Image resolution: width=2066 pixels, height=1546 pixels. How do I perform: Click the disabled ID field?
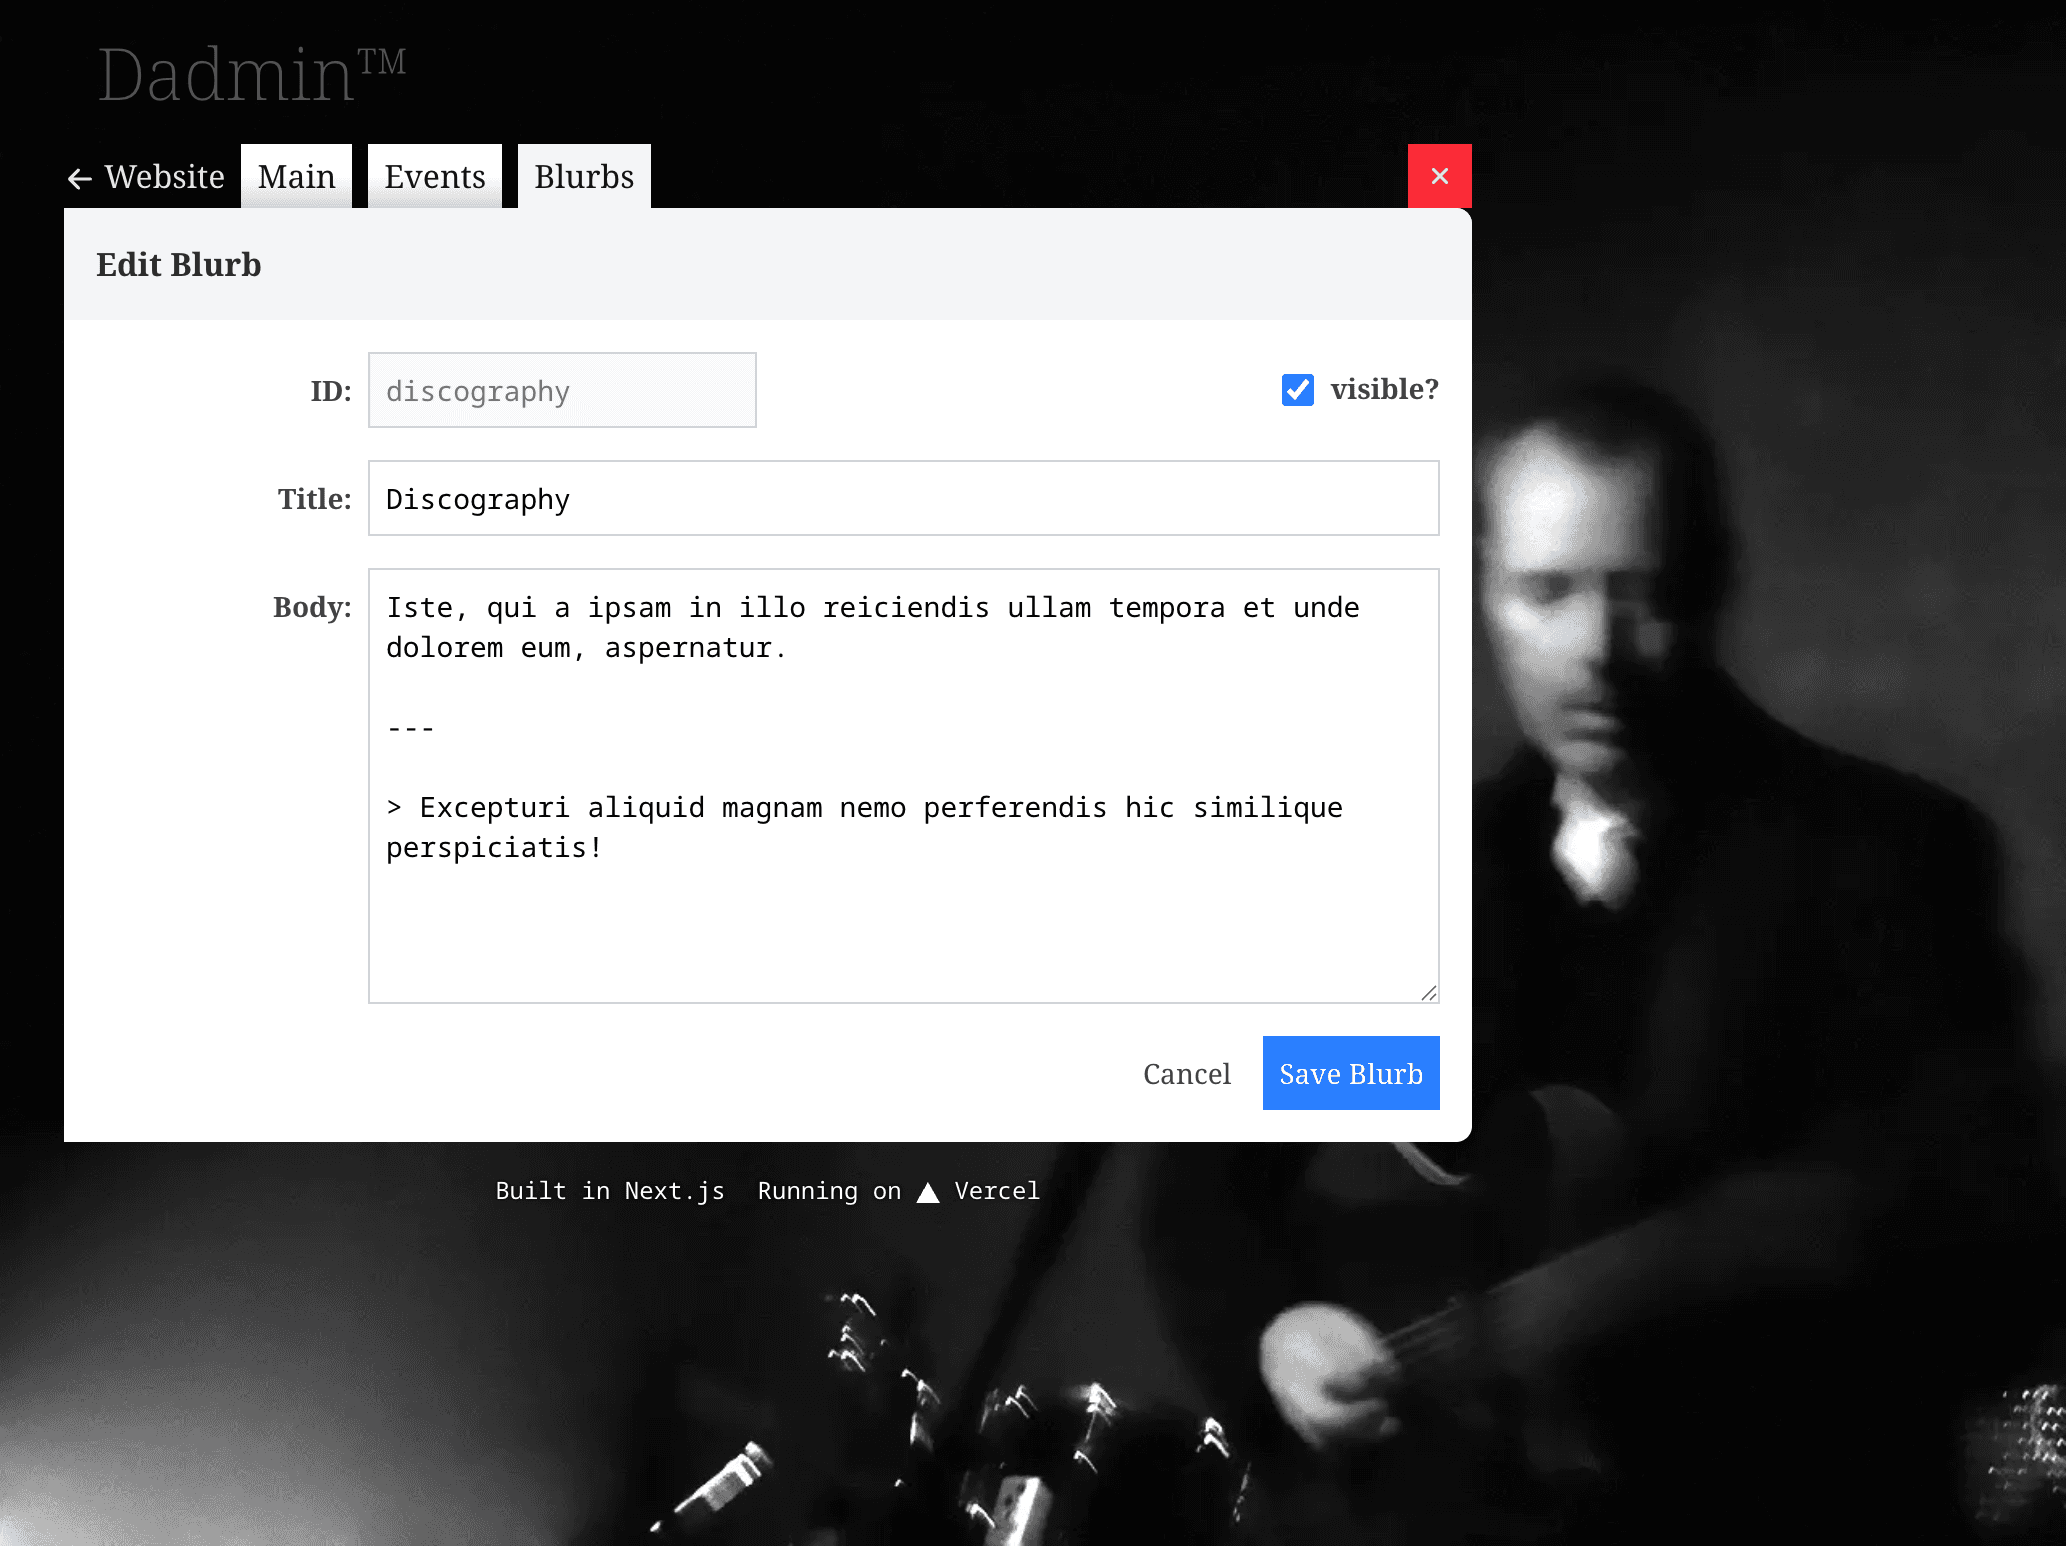point(562,390)
